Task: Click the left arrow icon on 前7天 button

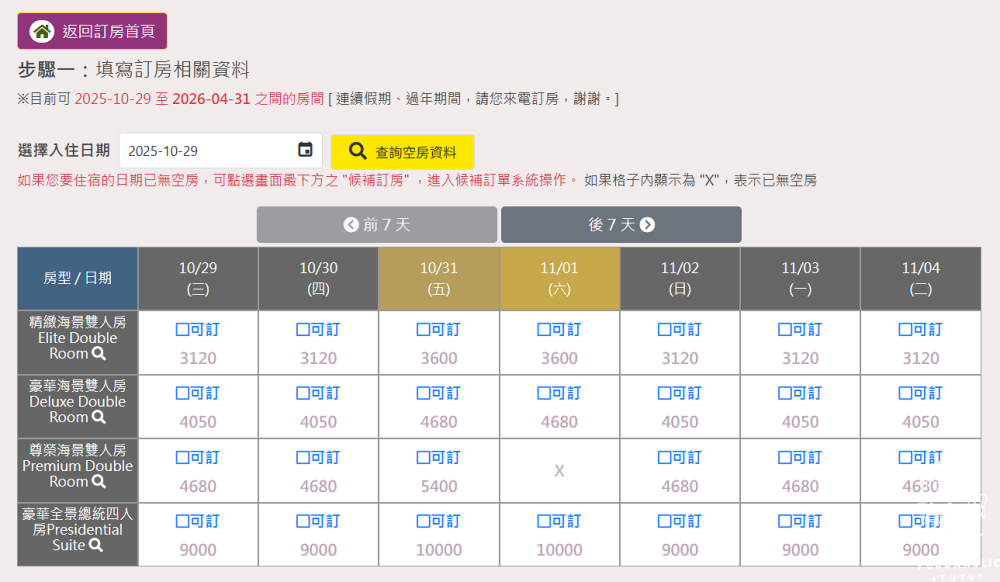Action: 351,225
